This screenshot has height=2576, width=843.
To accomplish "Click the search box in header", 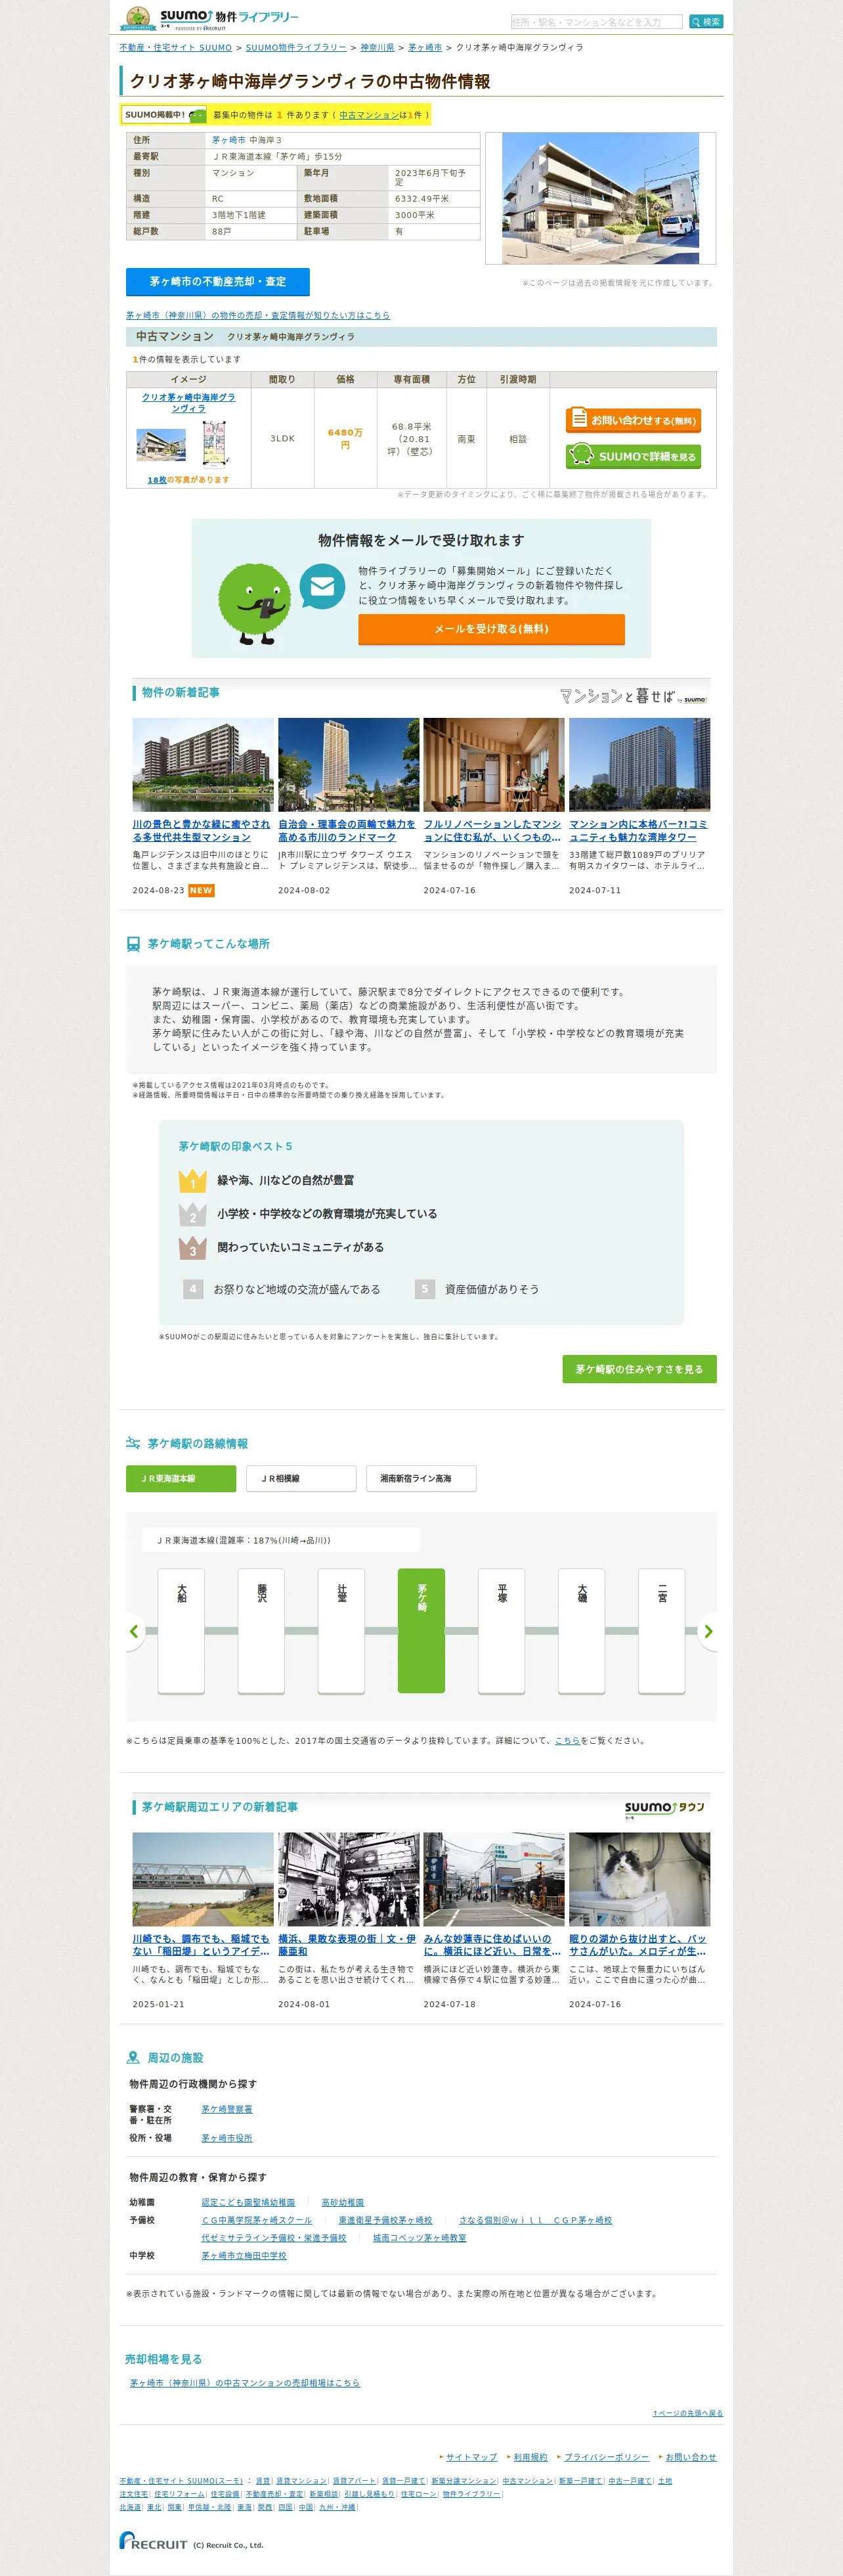I will [x=596, y=22].
